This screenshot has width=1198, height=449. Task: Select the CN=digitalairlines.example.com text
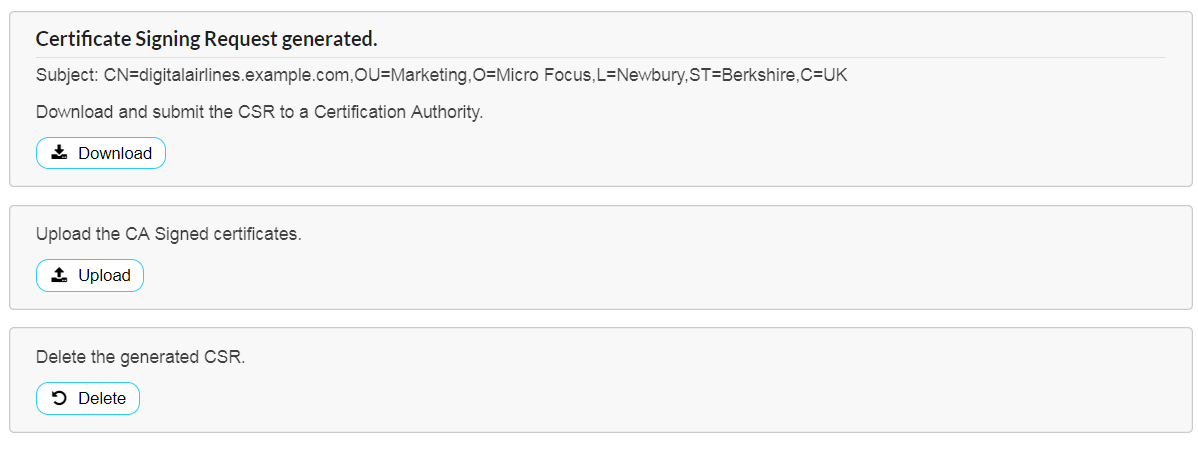pyautogui.click(x=228, y=76)
